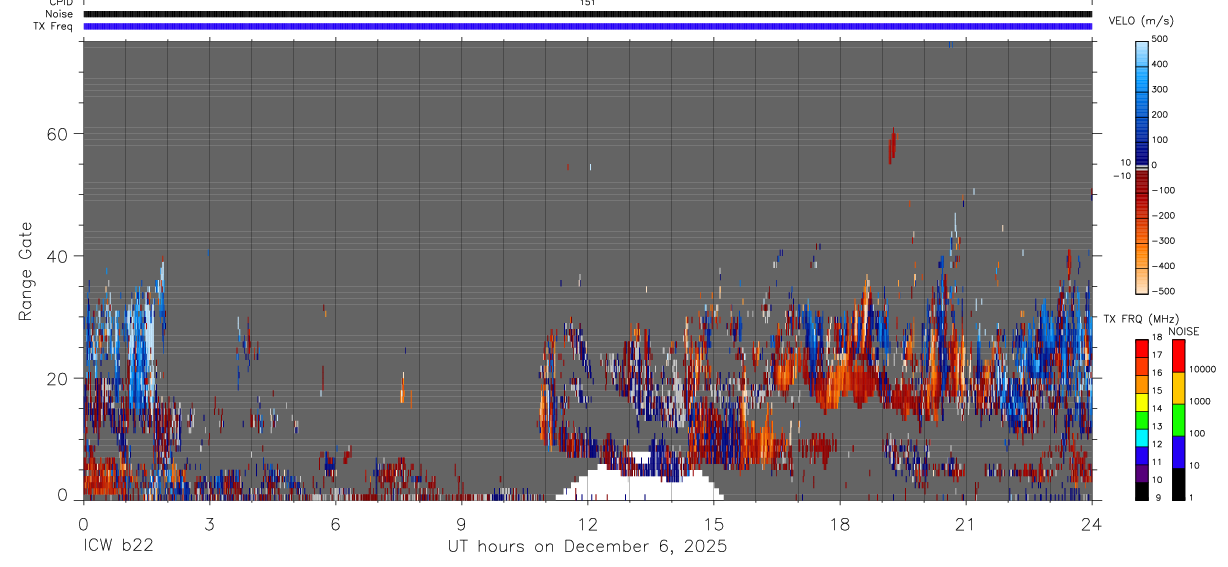This screenshot has width=1228, height=567.
Task: Click the "14" TX frequency tick label
Action: pos(1157,409)
